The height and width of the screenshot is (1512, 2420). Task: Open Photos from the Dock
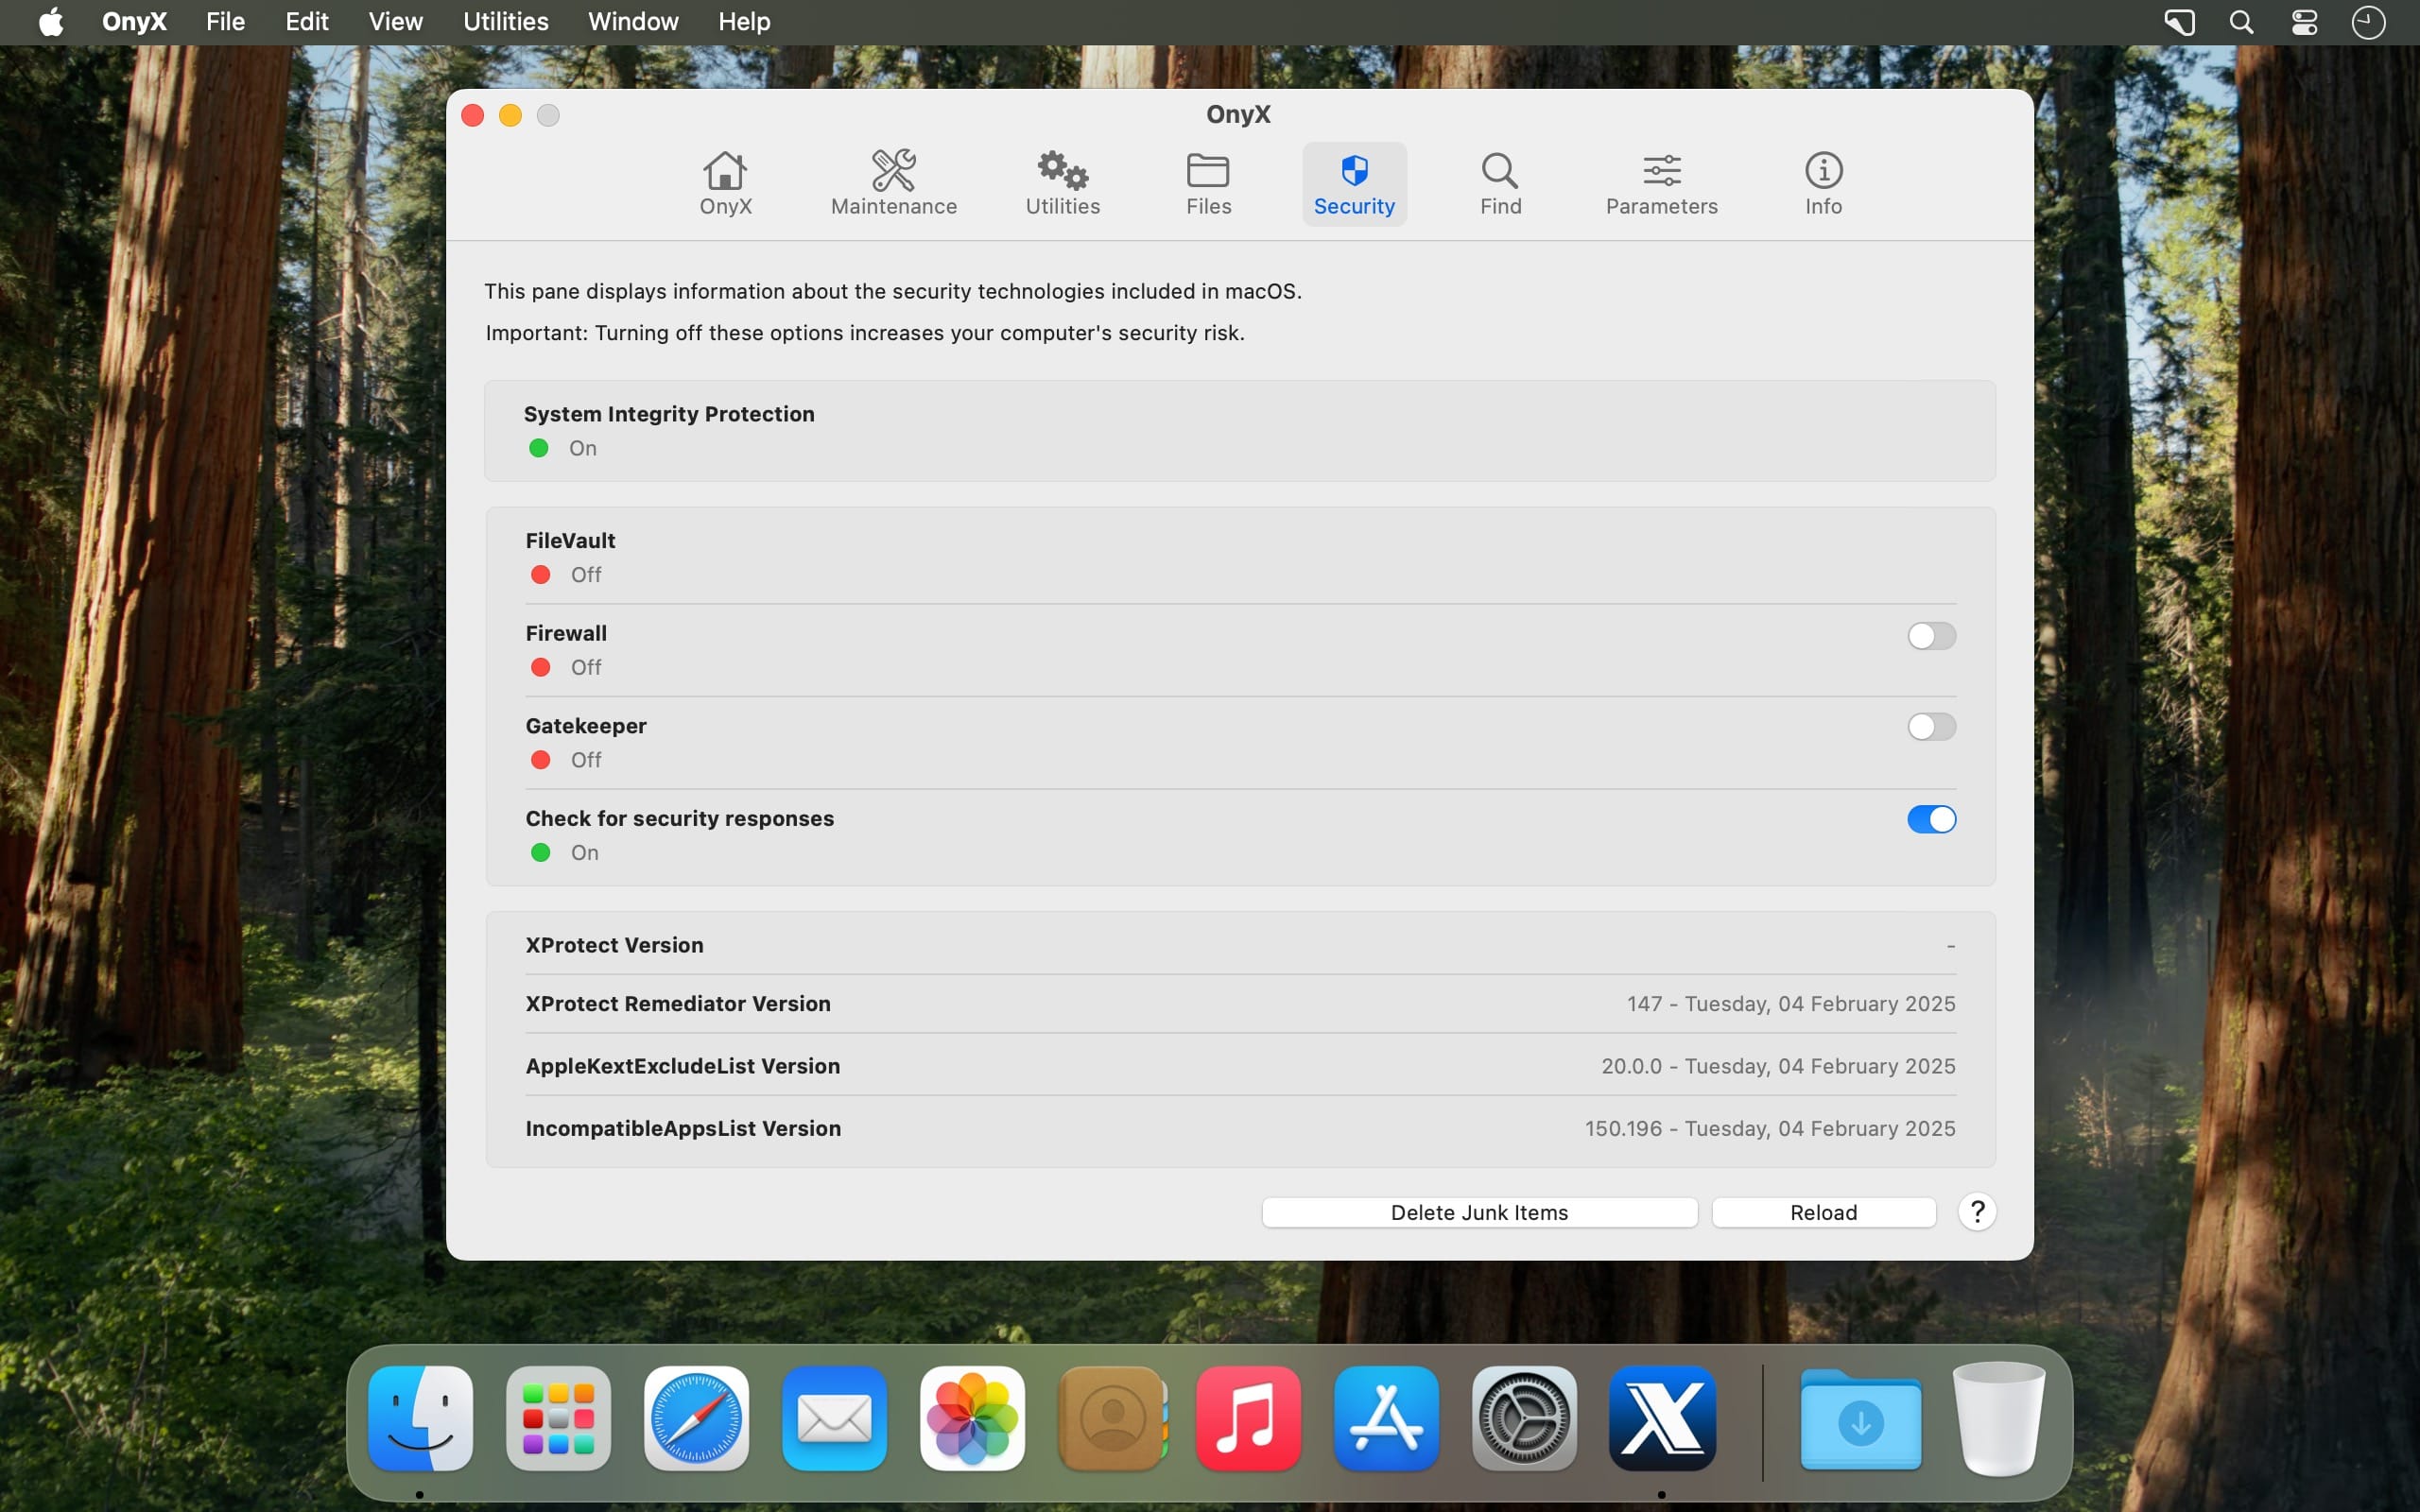pos(972,1418)
